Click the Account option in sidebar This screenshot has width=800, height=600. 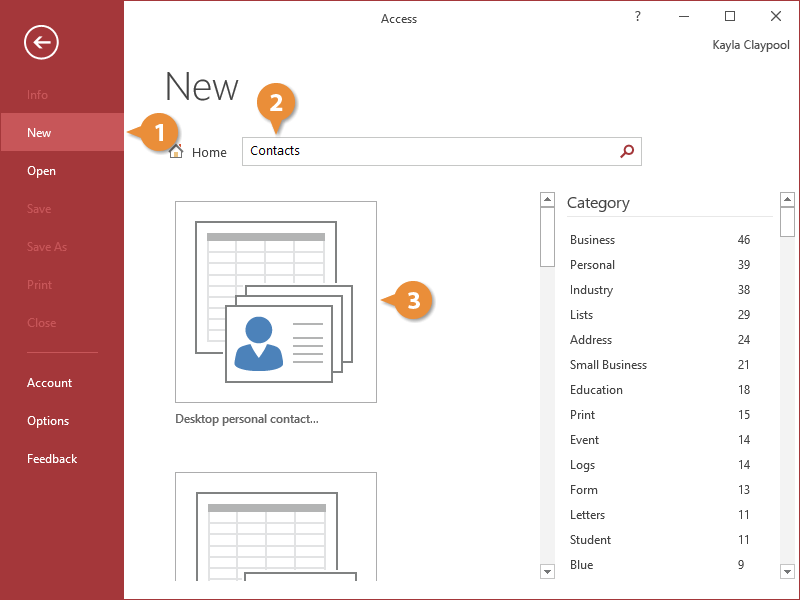coord(49,382)
